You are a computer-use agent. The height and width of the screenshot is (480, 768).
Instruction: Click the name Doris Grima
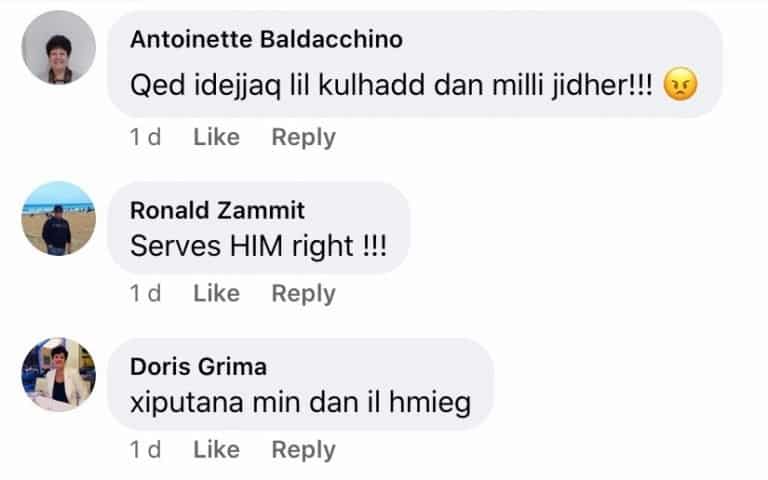(198, 366)
